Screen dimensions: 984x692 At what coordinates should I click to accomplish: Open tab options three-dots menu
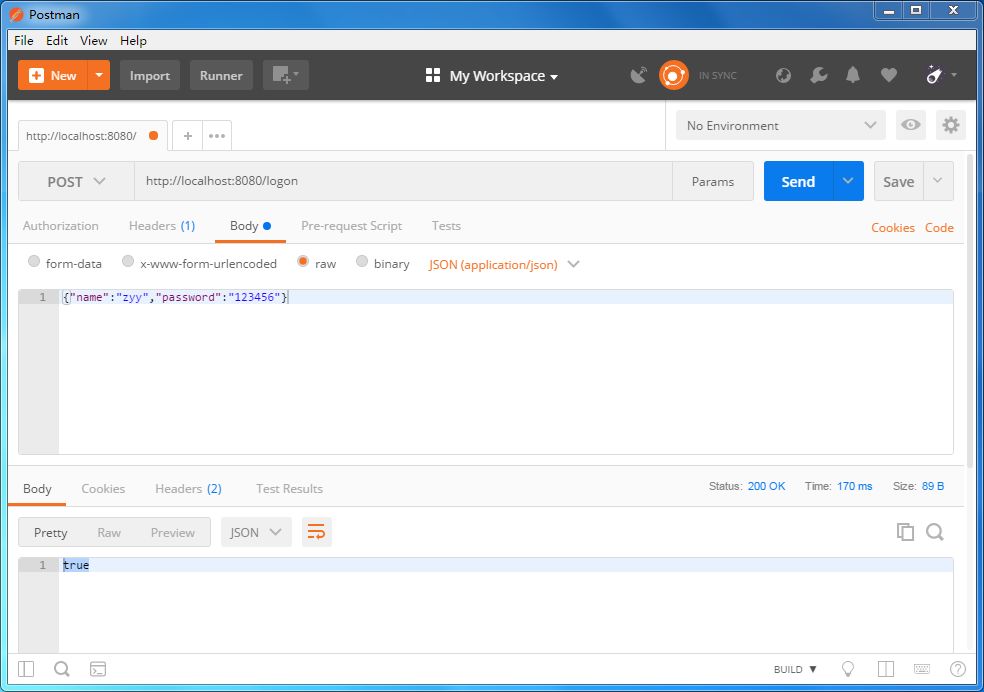point(217,136)
